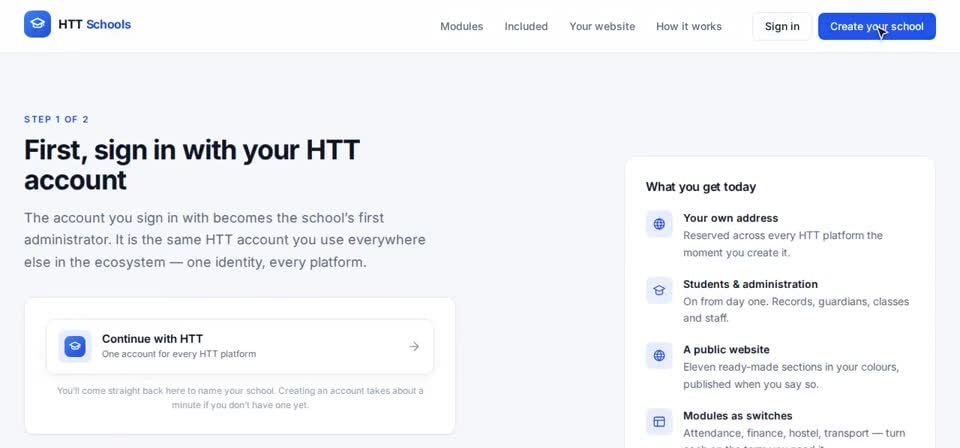Viewport: 960px width, 448px height.
Task: Click the heading First, sign in with your HTT account
Action: (x=192, y=165)
